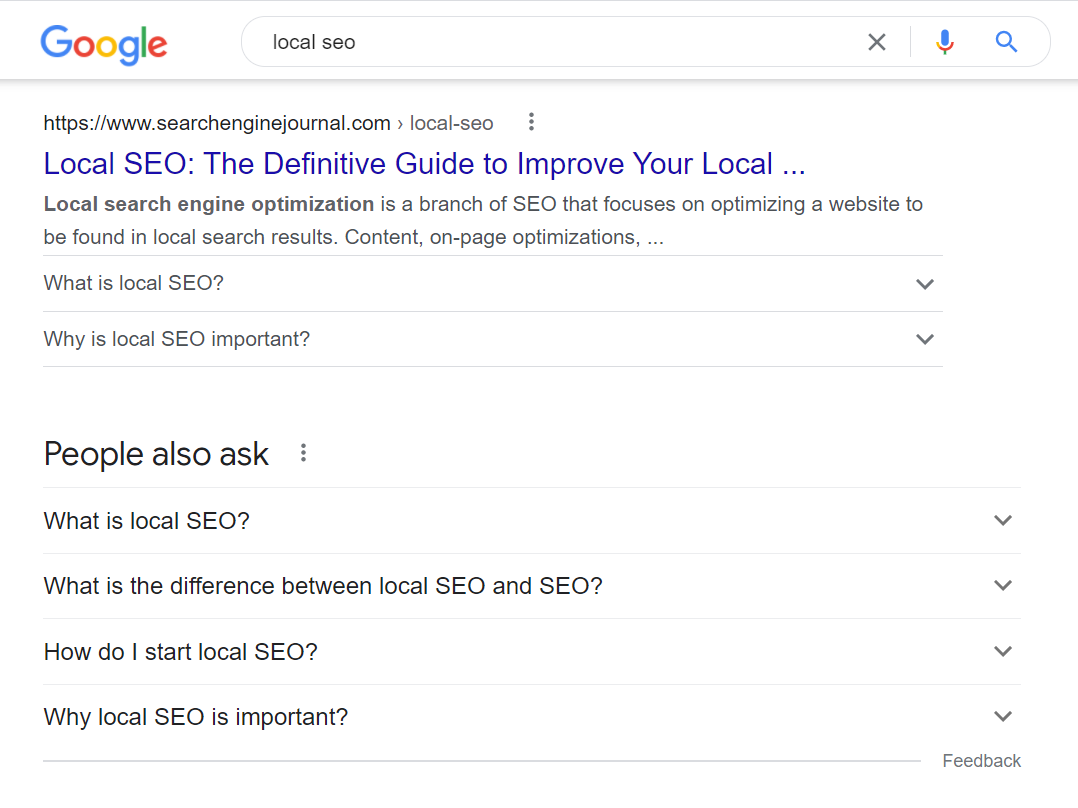Expand "How do I start local SEO?" arrow

pos(1003,652)
